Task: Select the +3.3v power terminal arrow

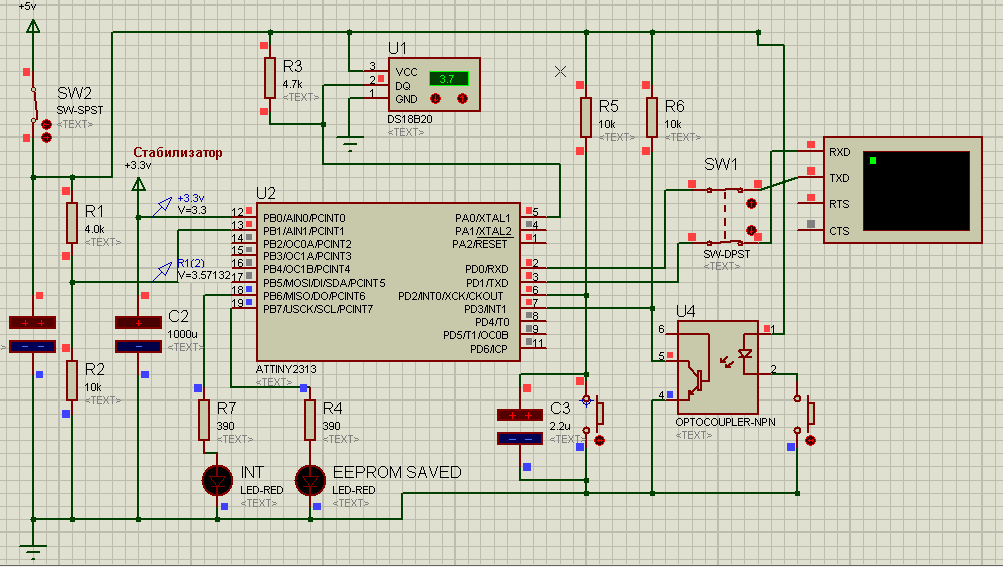Action: (x=138, y=184)
